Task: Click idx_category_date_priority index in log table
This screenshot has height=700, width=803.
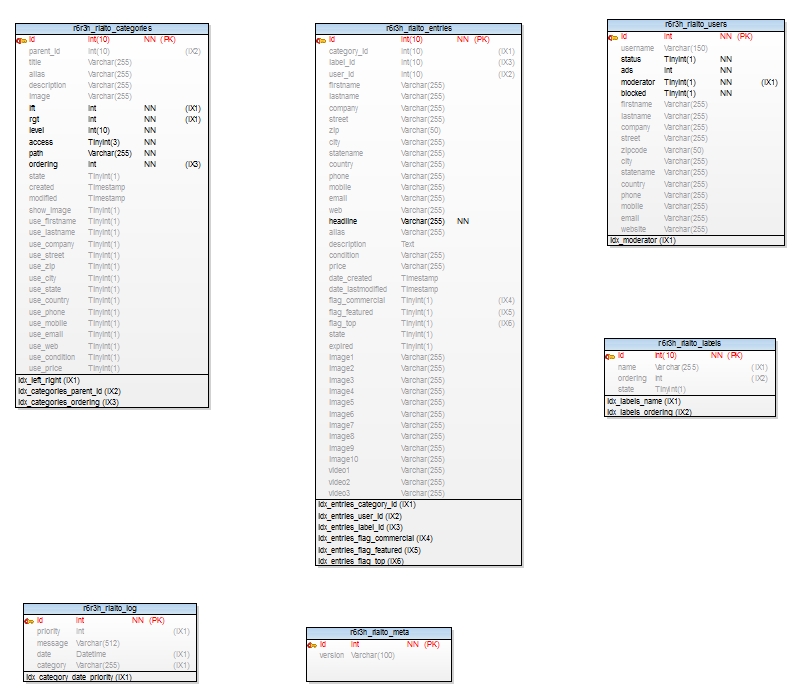Action: tap(78, 677)
